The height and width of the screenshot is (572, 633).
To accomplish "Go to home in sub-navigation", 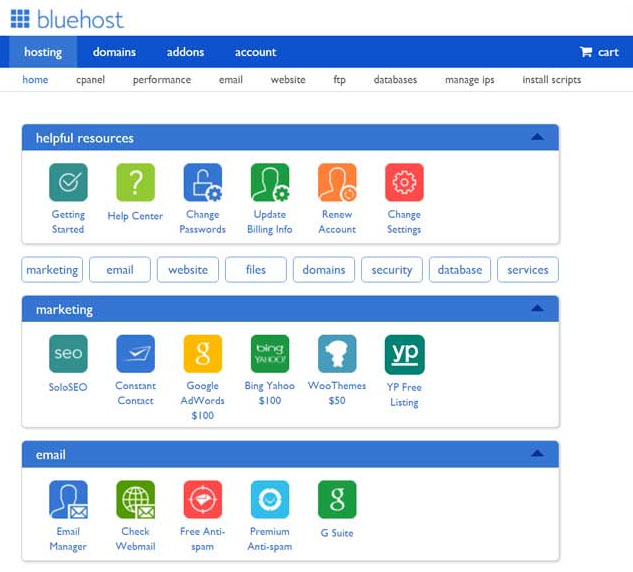I will 35,80.
